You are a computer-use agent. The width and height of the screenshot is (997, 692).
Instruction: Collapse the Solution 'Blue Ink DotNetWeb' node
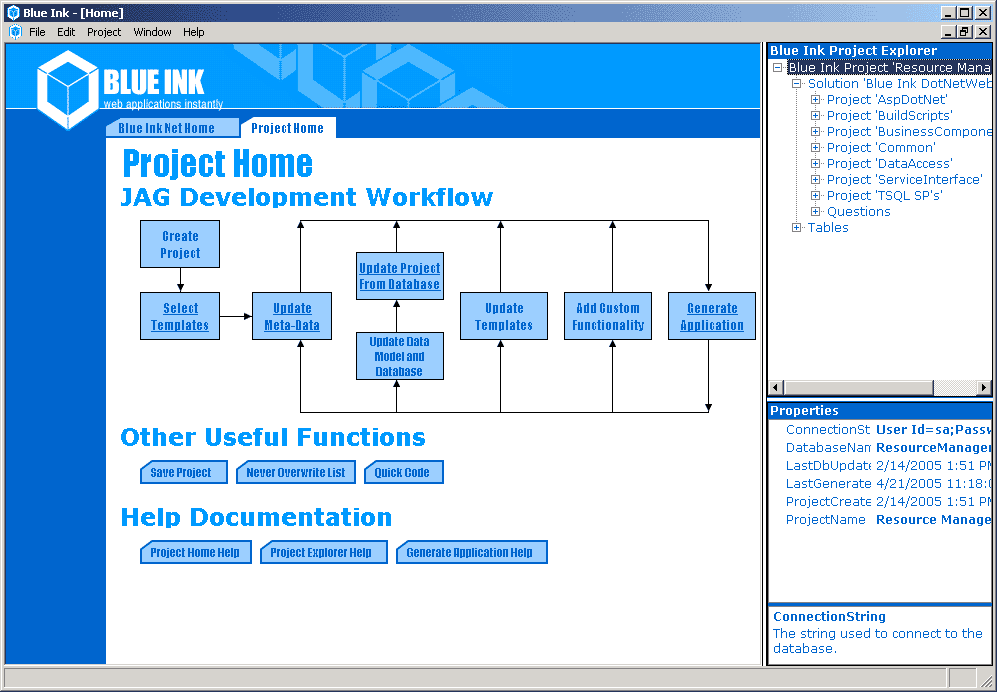pyautogui.click(x=796, y=84)
